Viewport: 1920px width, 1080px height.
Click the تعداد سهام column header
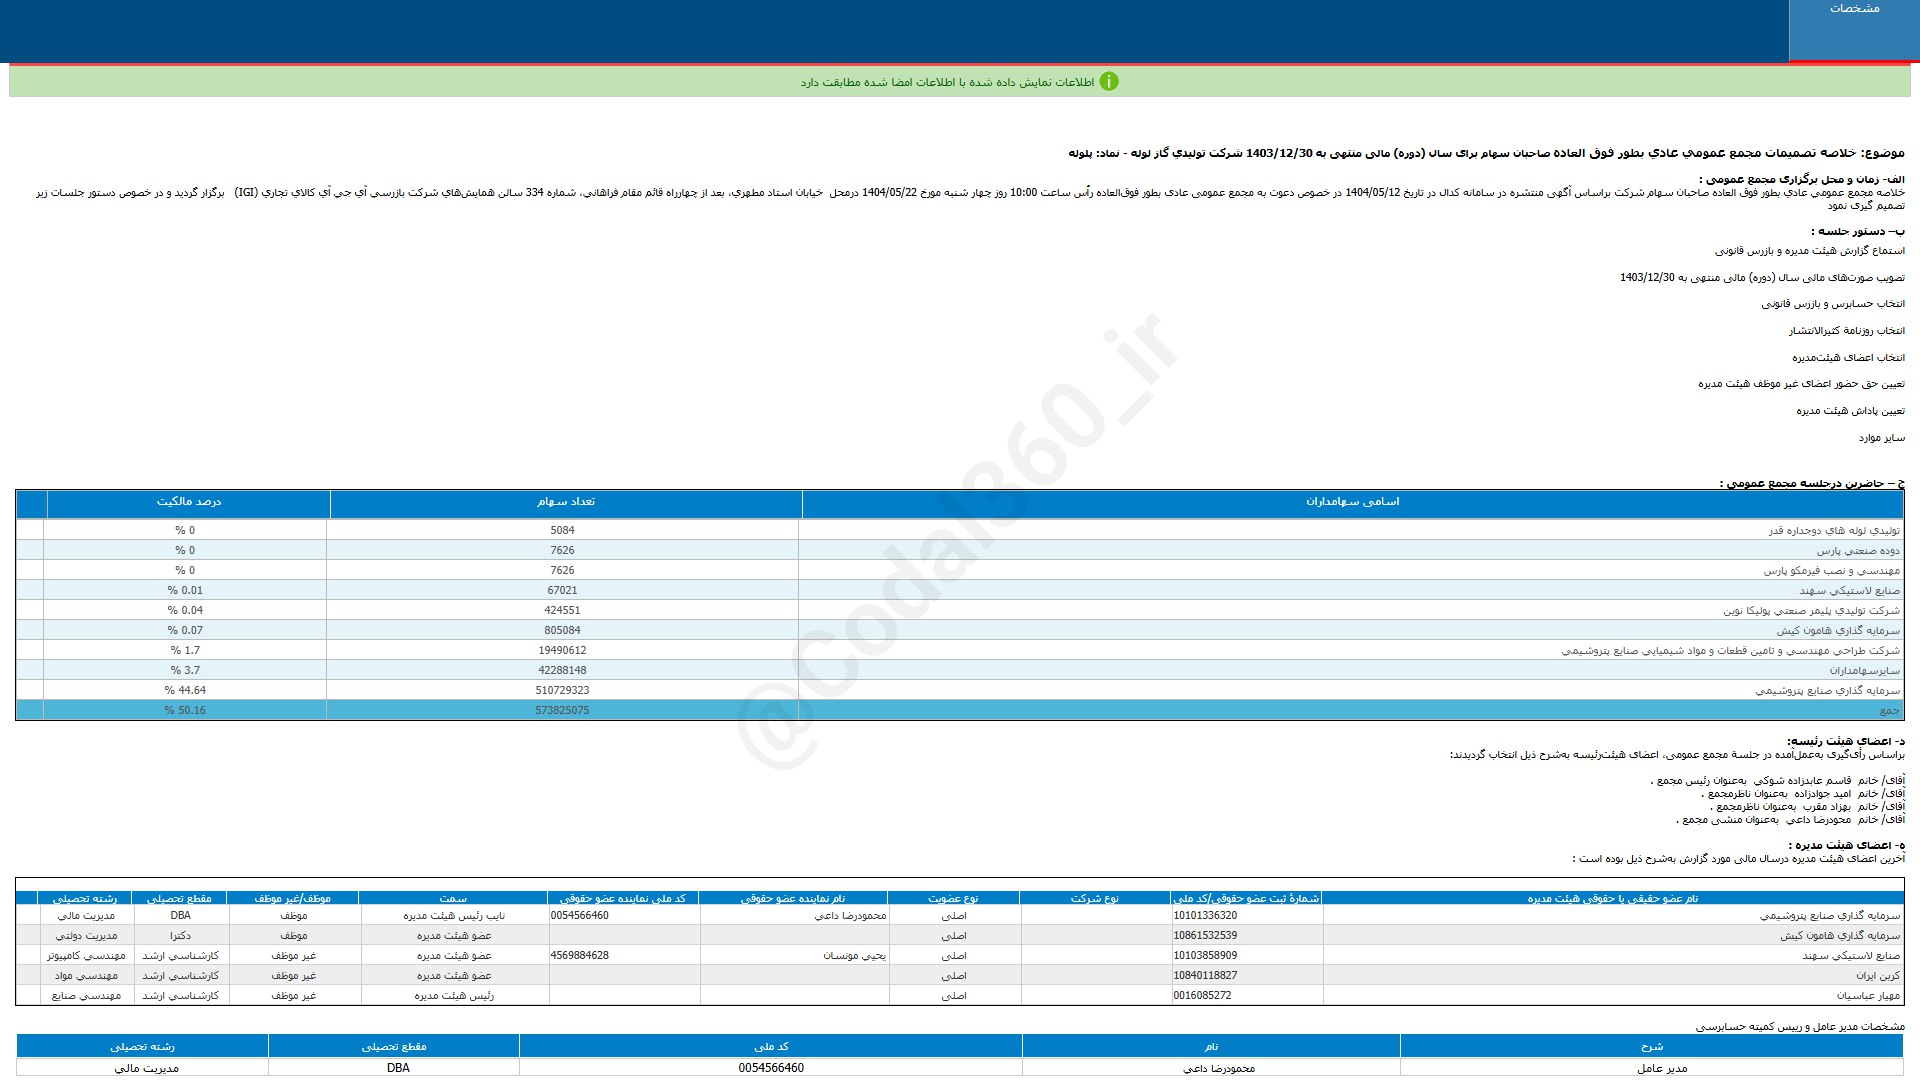[x=565, y=502]
